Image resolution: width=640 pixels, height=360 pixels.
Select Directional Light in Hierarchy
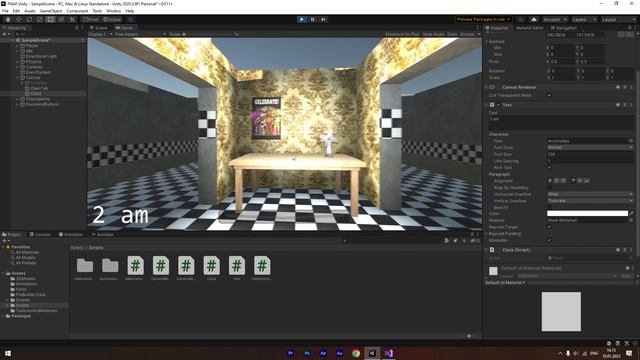point(41,56)
